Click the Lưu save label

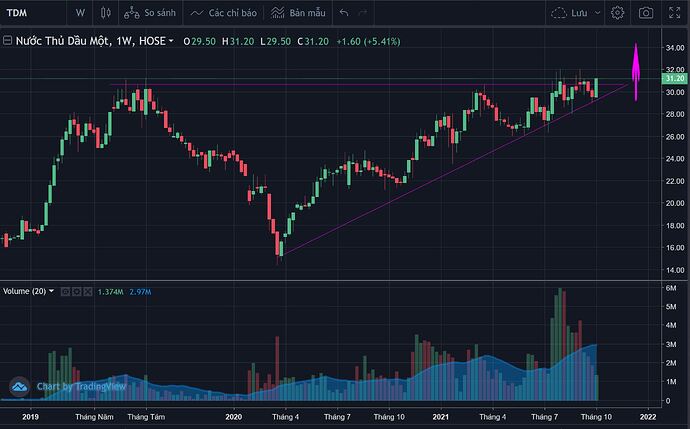pyautogui.click(x=579, y=13)
